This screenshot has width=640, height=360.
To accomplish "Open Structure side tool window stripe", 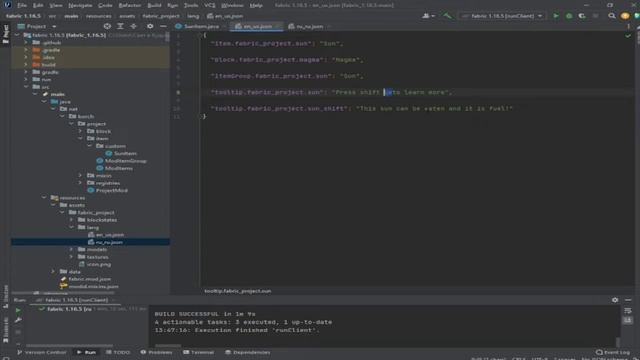I will tap(5, 296).
